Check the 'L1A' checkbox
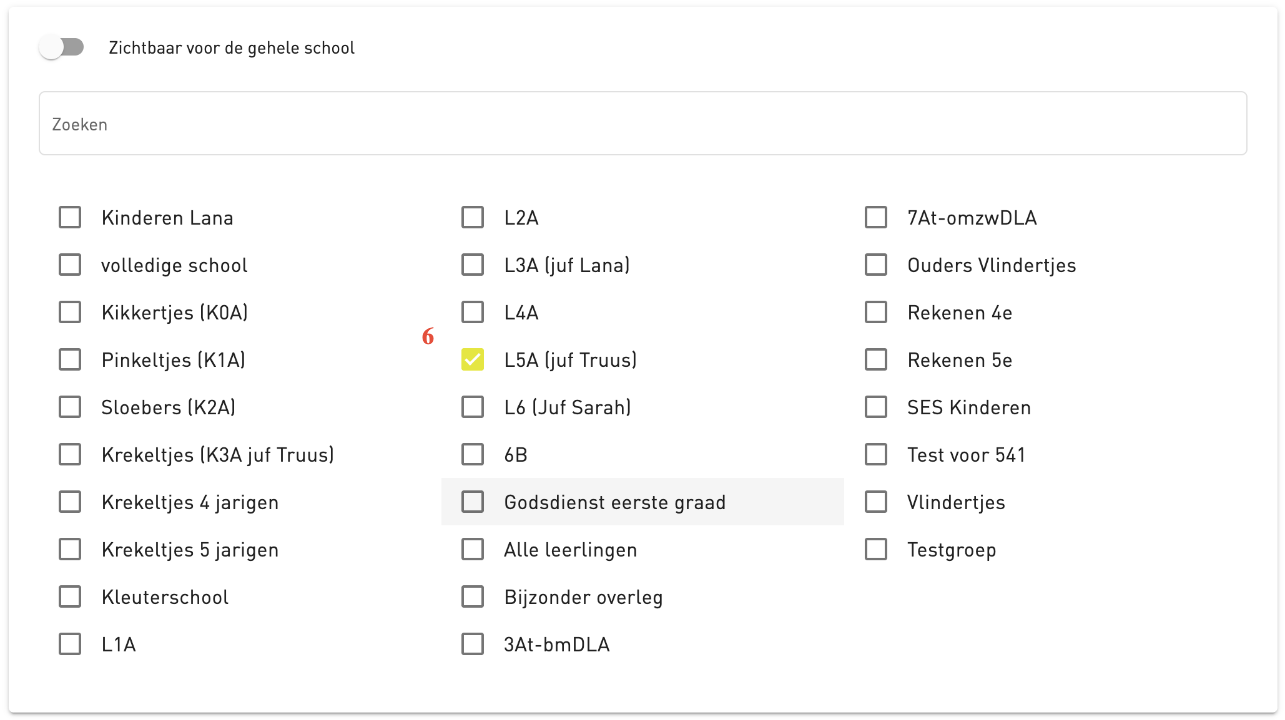This screenshot has width=1285, height=720. pyautogui.click(x=69, y=644)
